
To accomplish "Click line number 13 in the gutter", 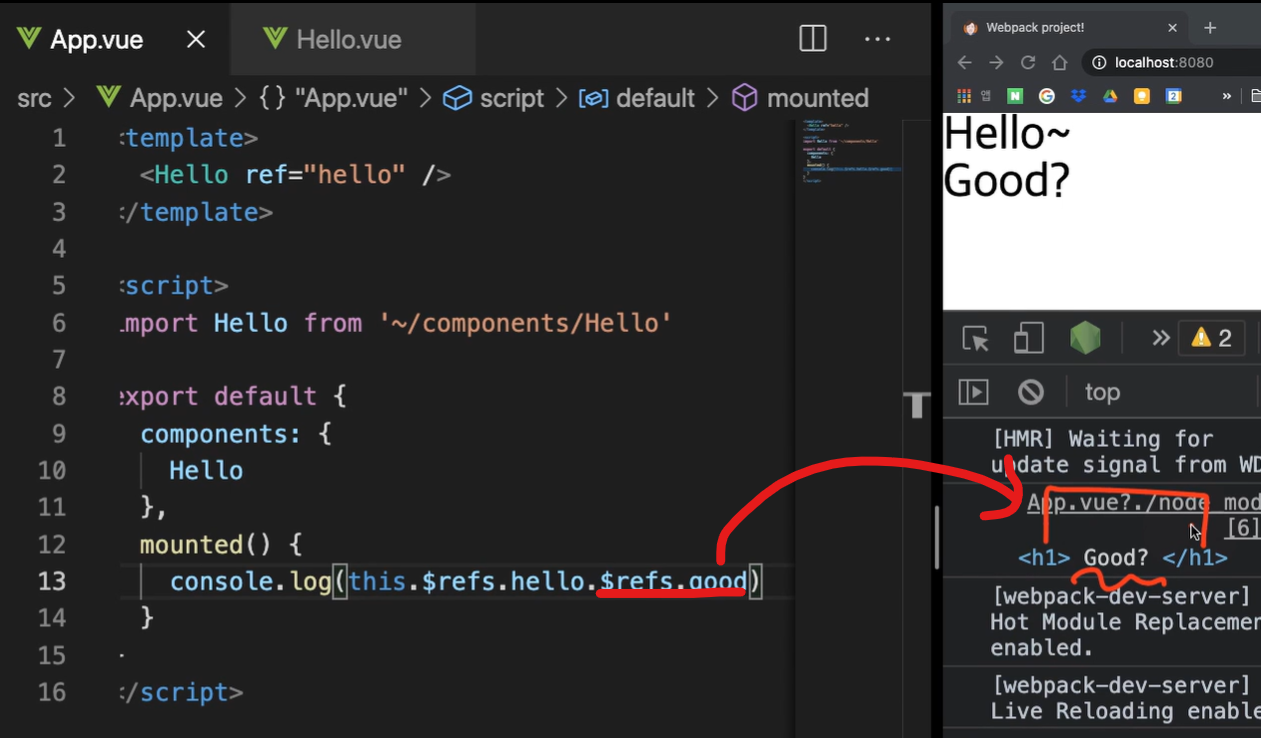I will pos(52,581).
